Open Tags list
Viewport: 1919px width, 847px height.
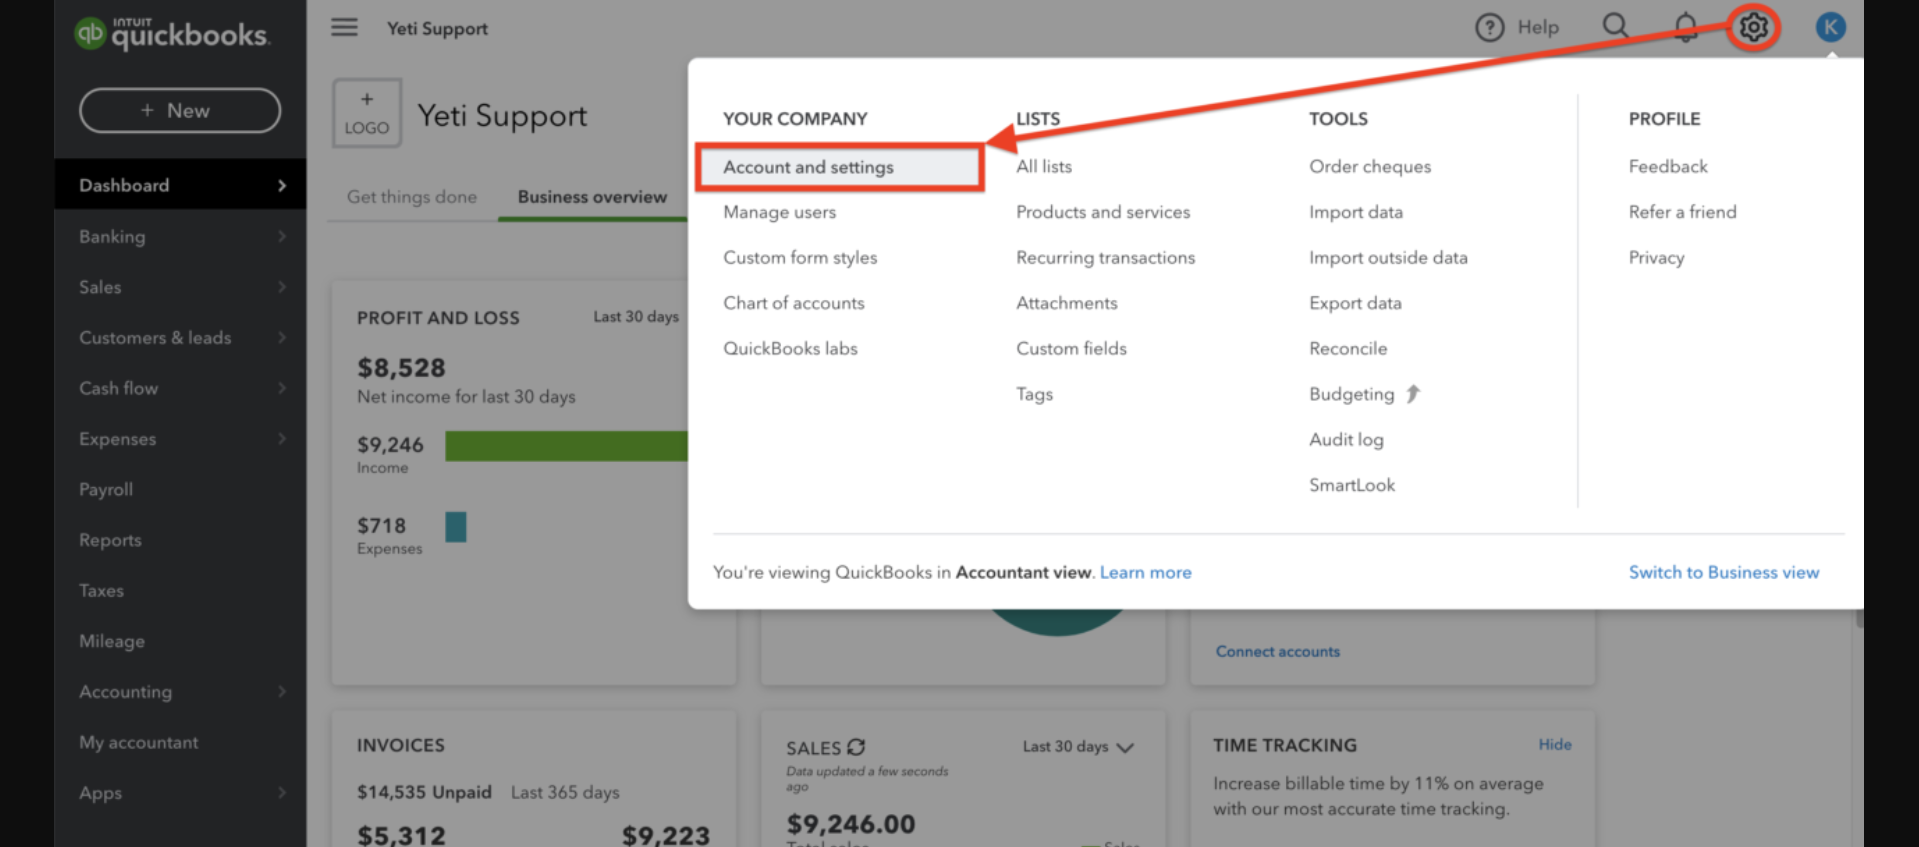click(1034, 394)
